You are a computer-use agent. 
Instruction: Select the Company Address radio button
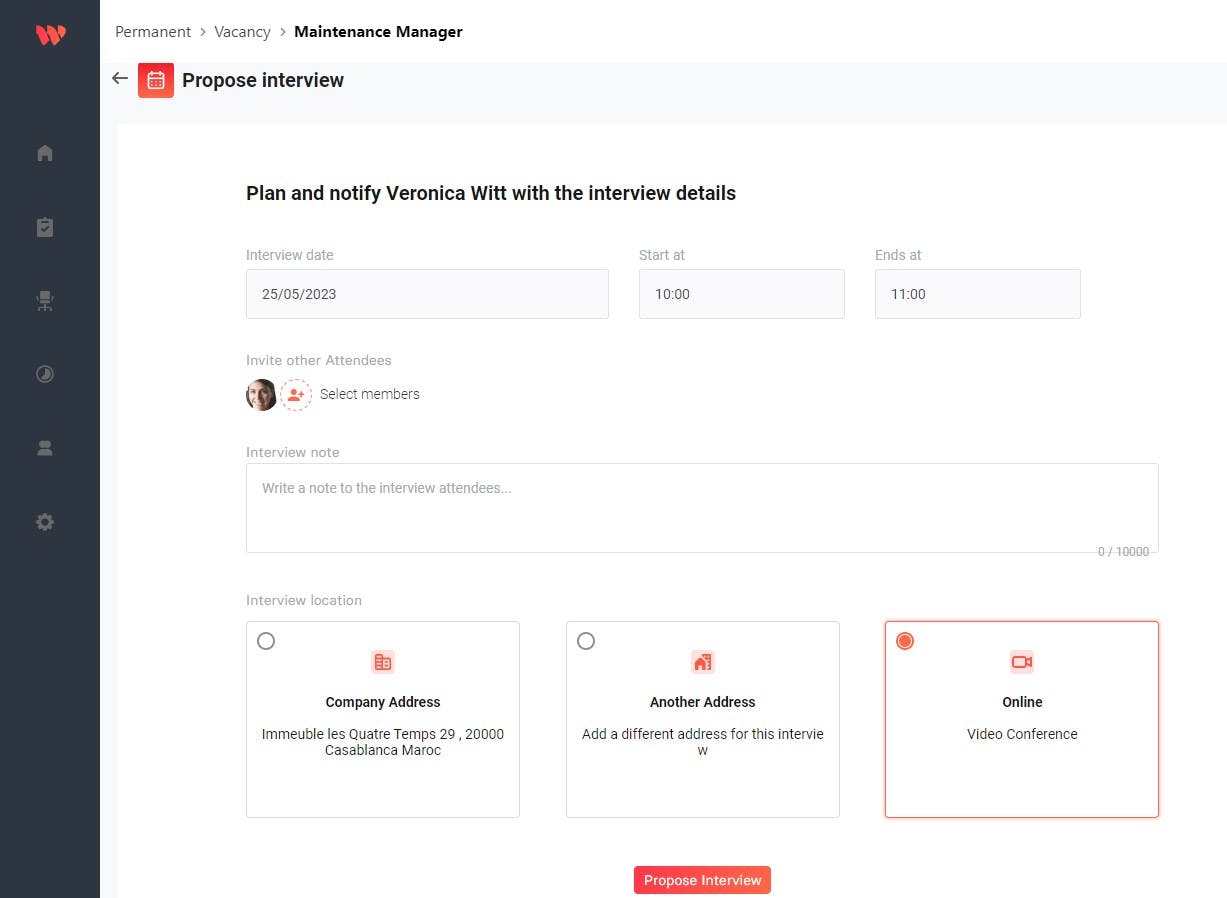[x=266, y=641]
